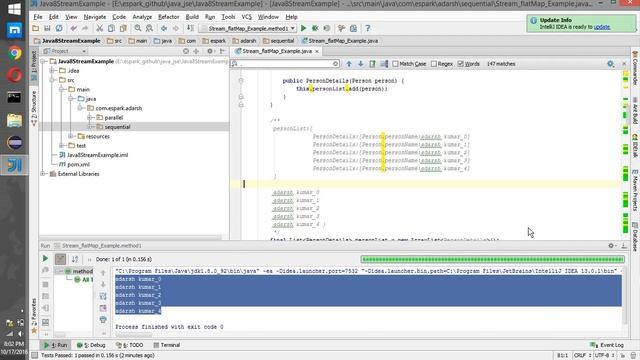
Task: Expand the test folder node
Action: tap(62, 146)
